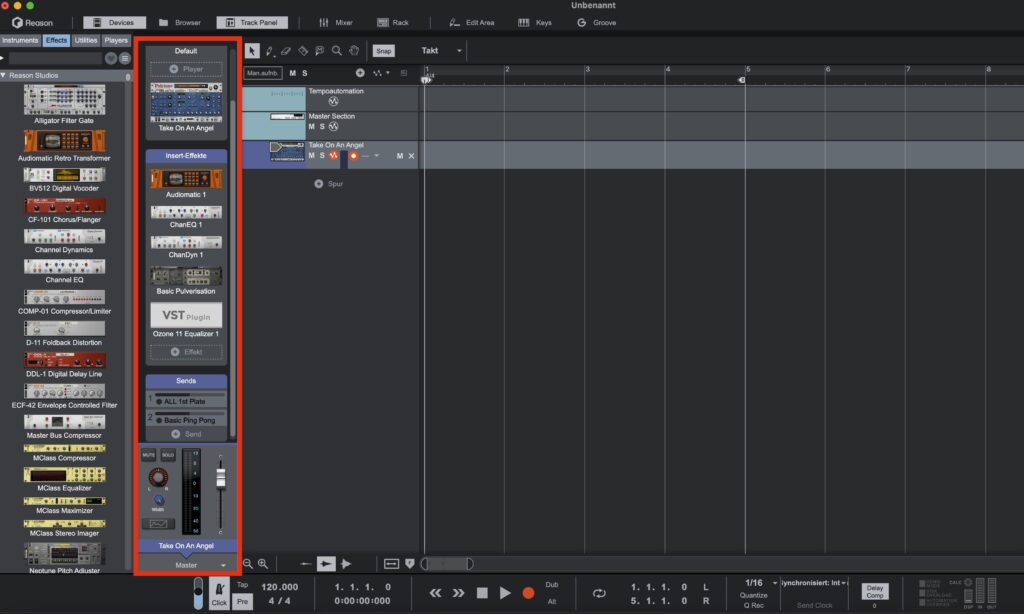Click the list view icon in the browser
Screen dimensions: 1024x614
(x=125, y=58)
